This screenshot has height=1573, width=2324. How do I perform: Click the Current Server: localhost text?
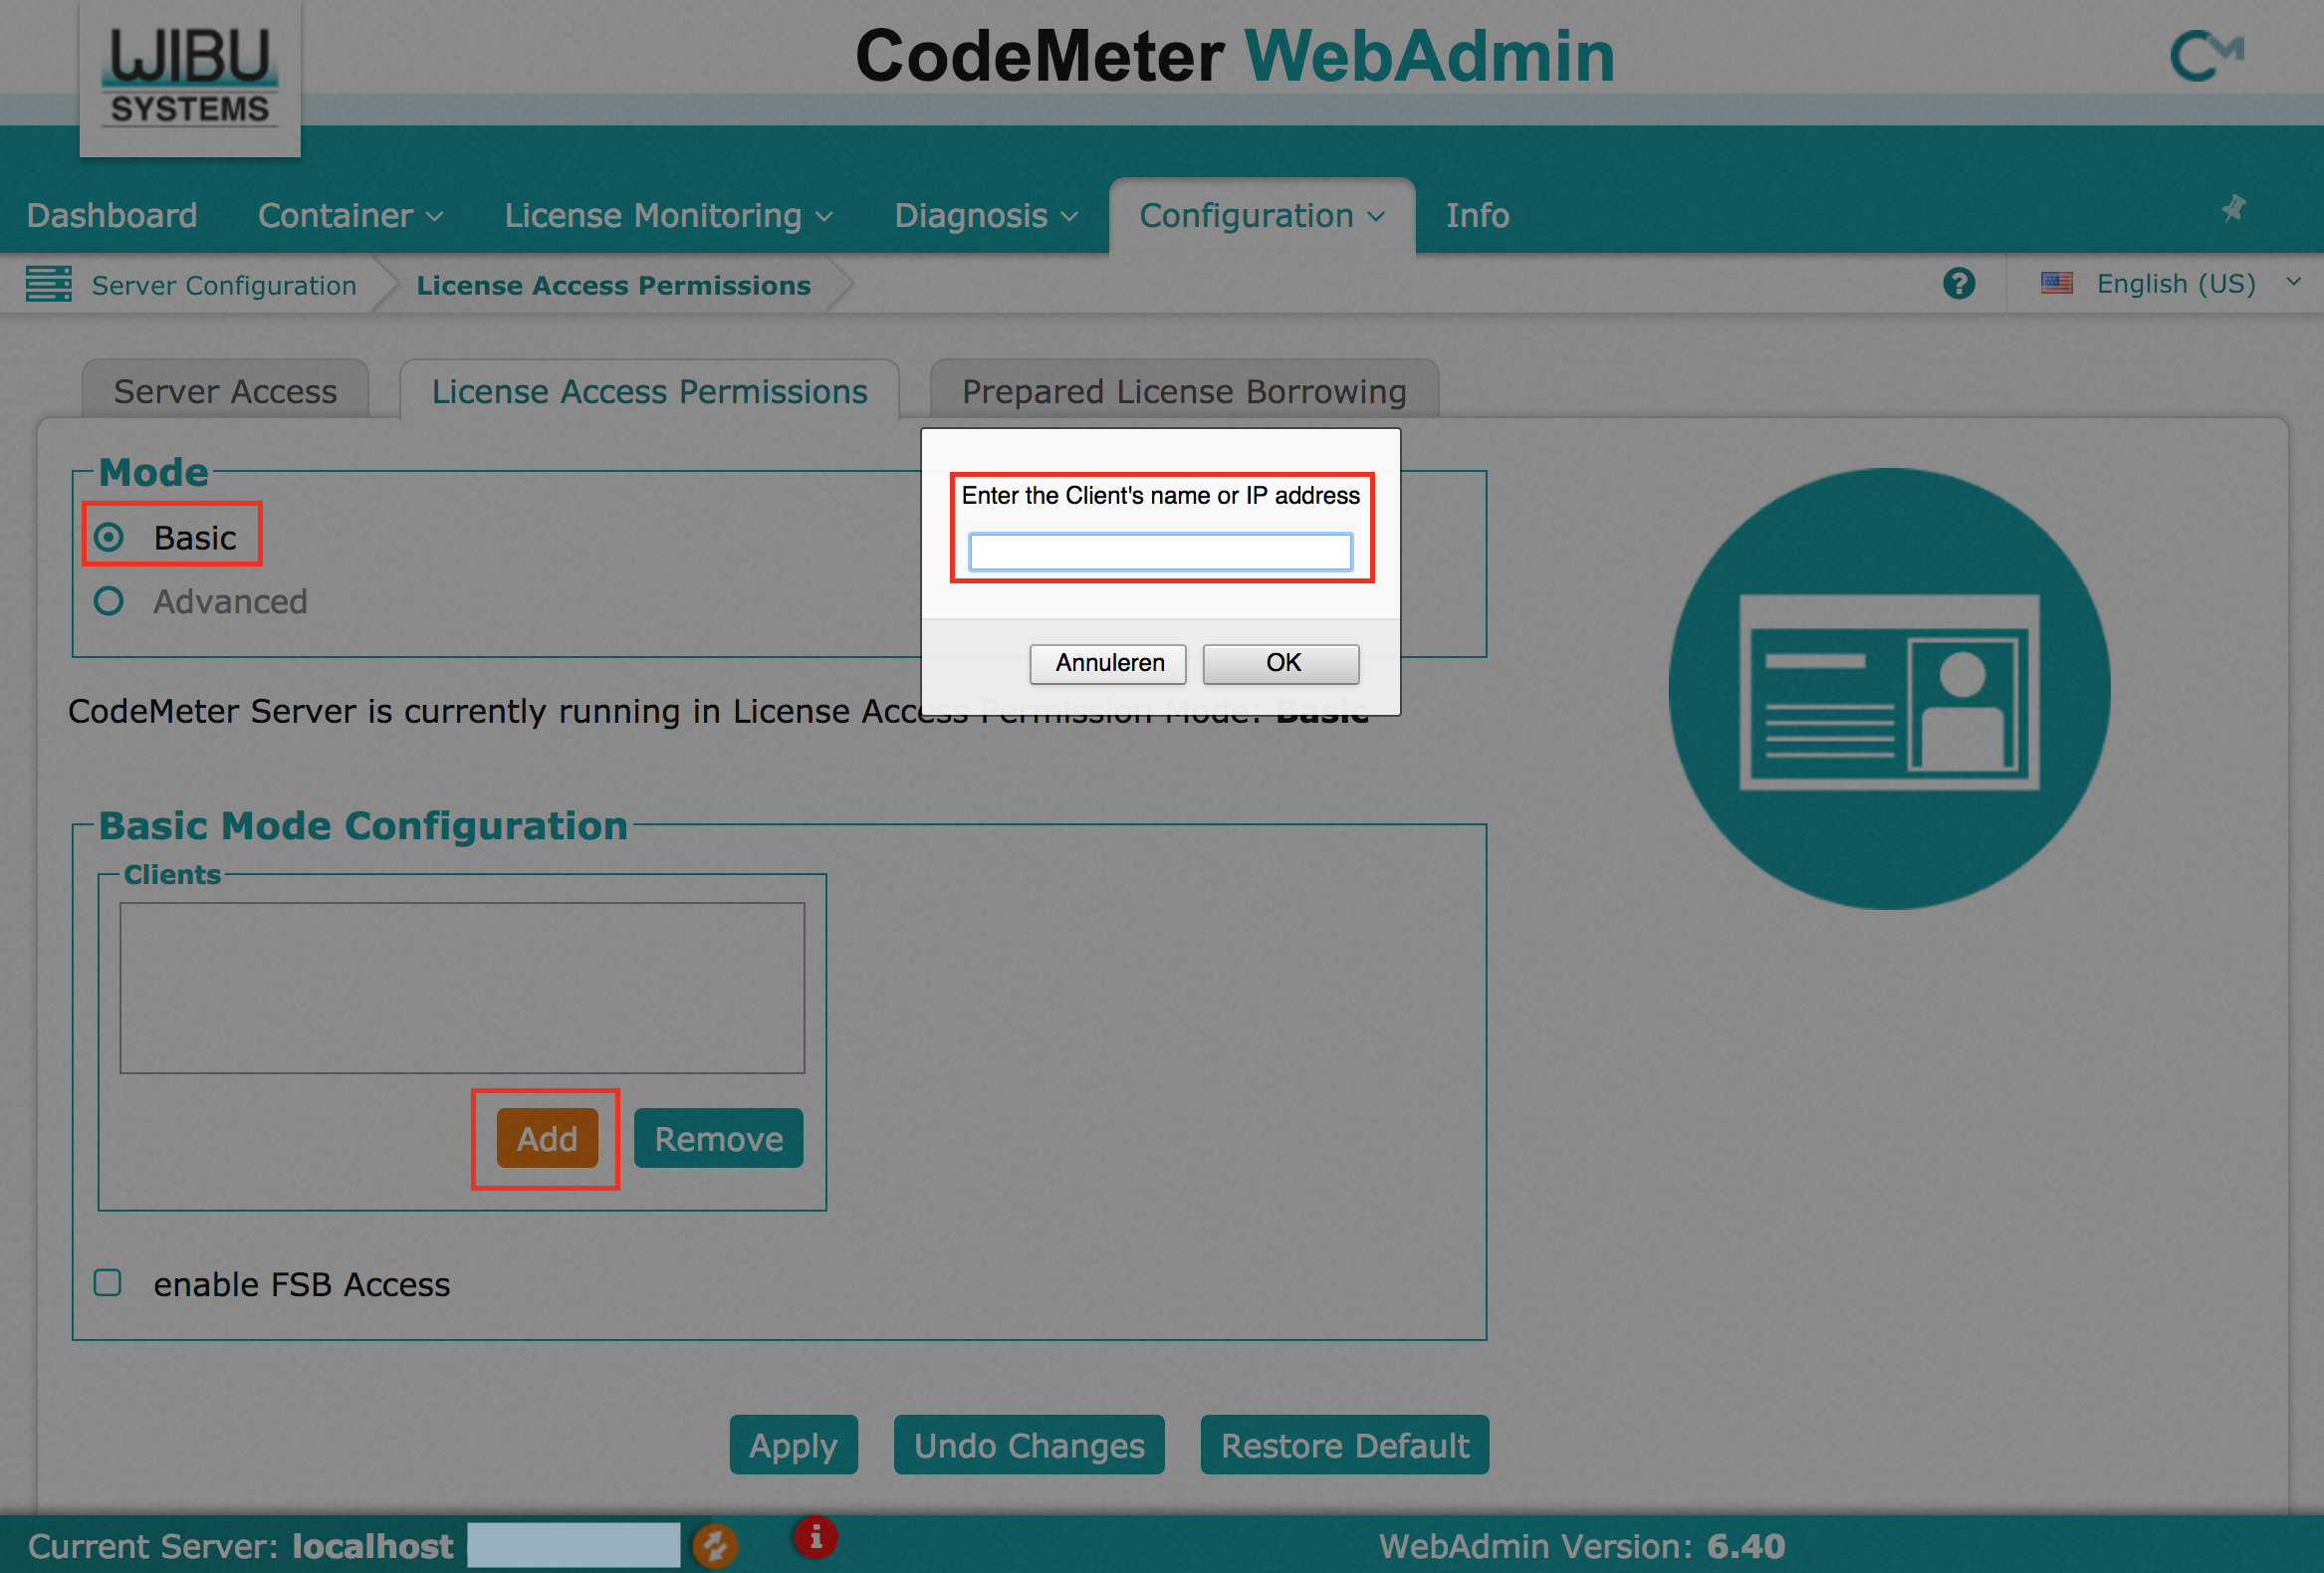tap(240, 1547)
